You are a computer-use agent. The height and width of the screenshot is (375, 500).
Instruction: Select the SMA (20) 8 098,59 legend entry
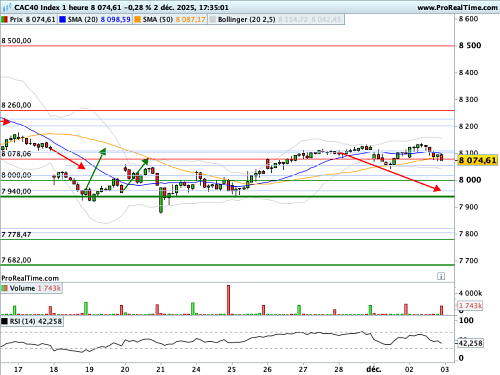click(95, 20)
